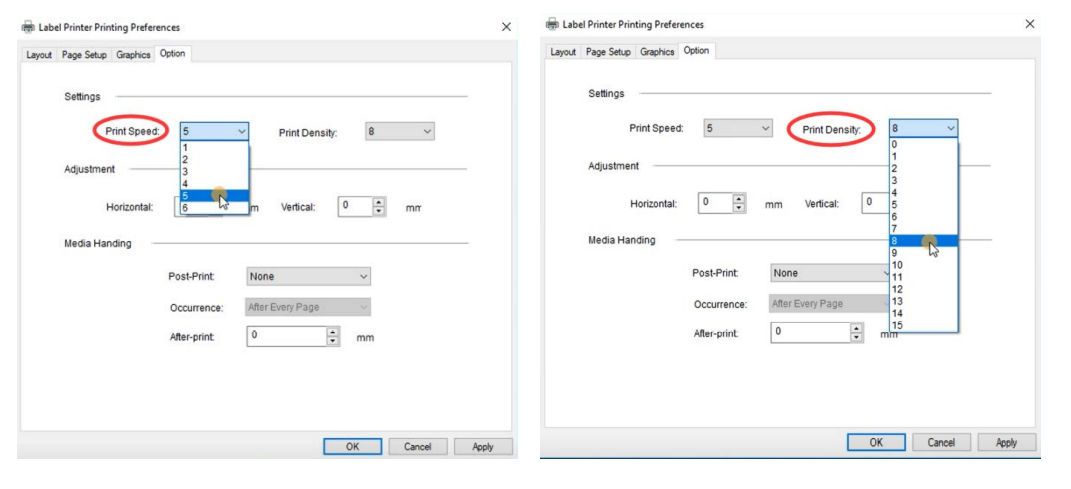The height and width of the screenshot is (489, 1071).
Task: Select density 2 in the open Print Density list
Action: click(x=923, y=168)
